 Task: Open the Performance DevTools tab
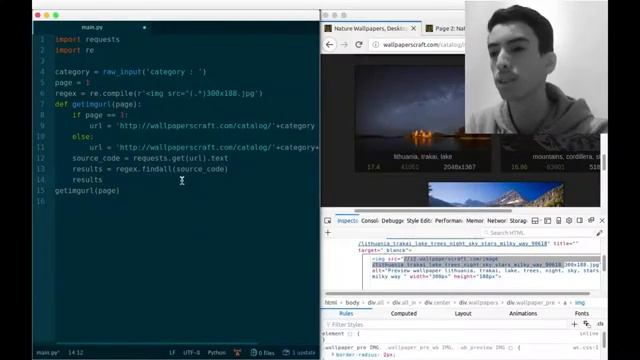point(449,221)
